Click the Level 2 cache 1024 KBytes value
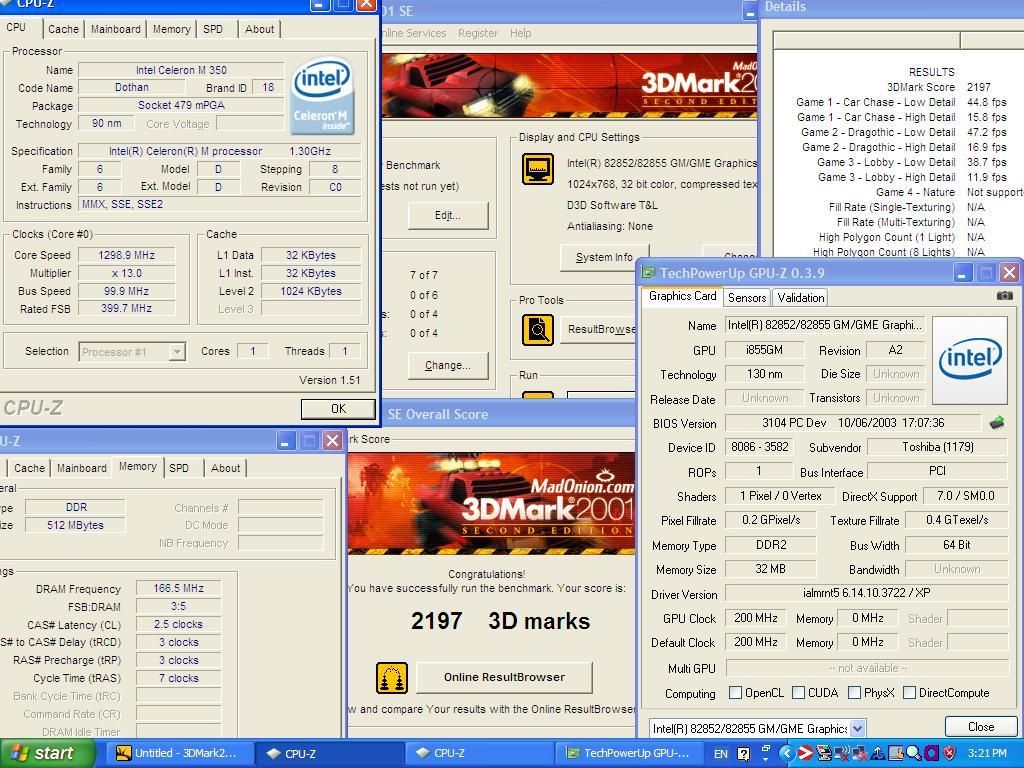Image resolution: width=1024 pixels, height=768 pixels. pos(310,291)
